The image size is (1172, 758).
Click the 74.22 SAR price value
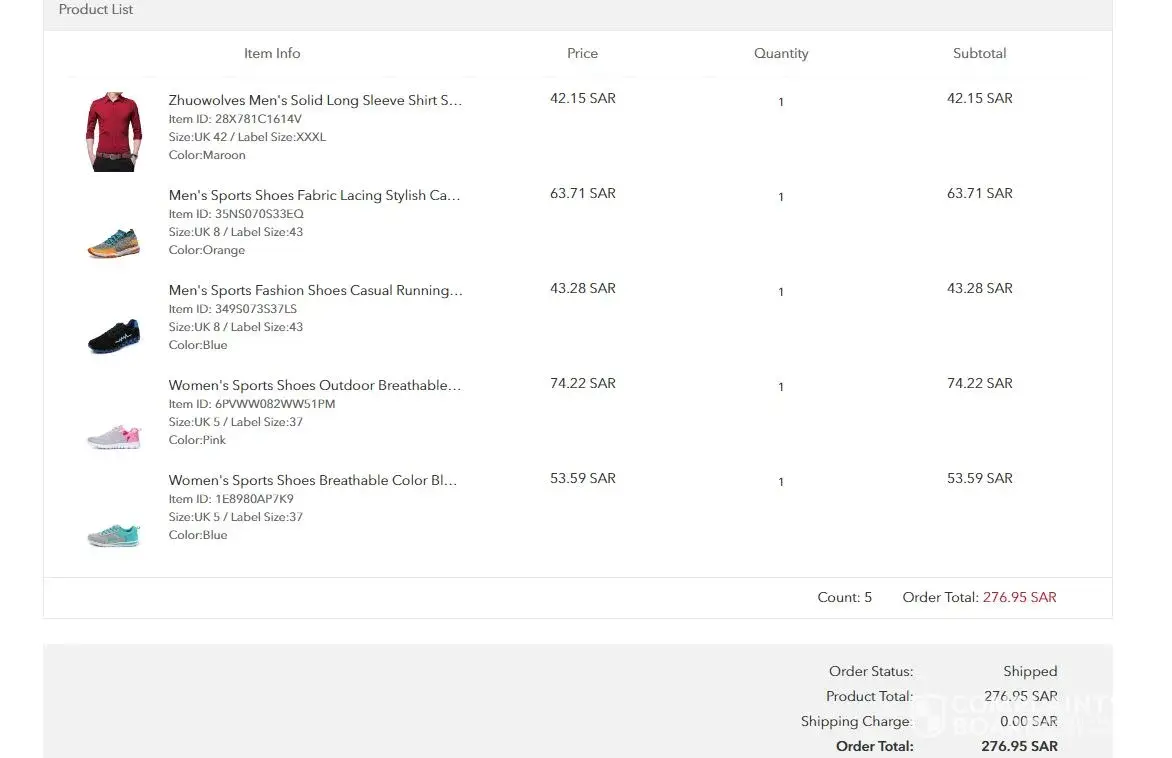pyautogui.click(x=583, y=383)
